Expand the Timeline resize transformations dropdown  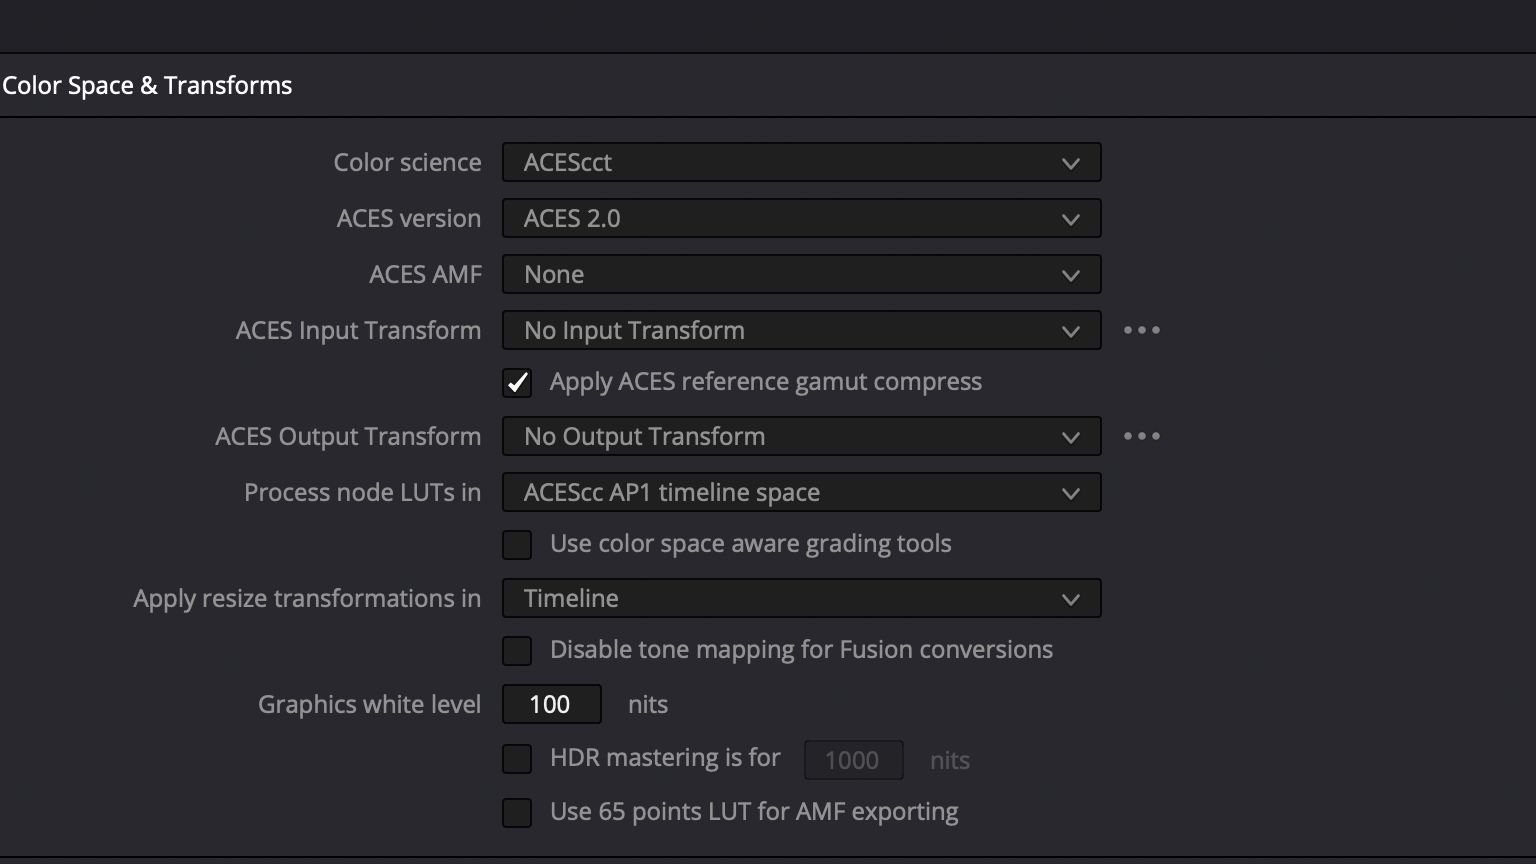780,598
